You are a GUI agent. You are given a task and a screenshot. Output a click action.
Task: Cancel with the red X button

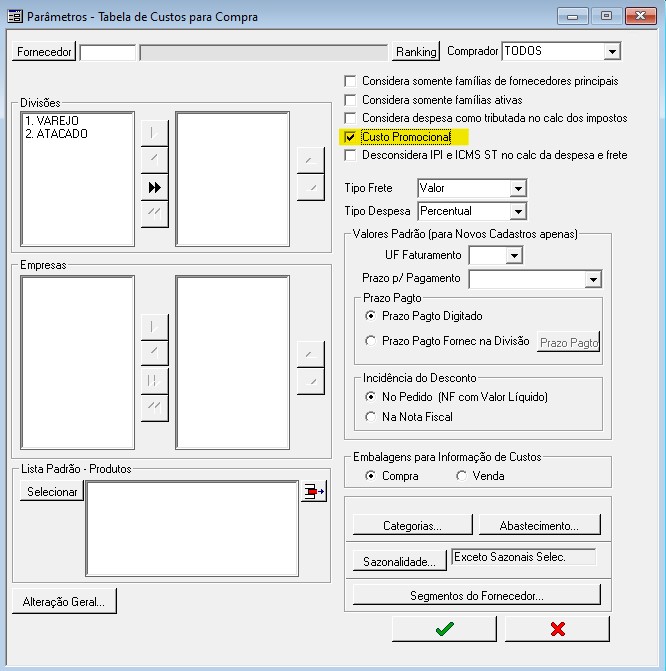pyautogui.click(x=557, y=629)
